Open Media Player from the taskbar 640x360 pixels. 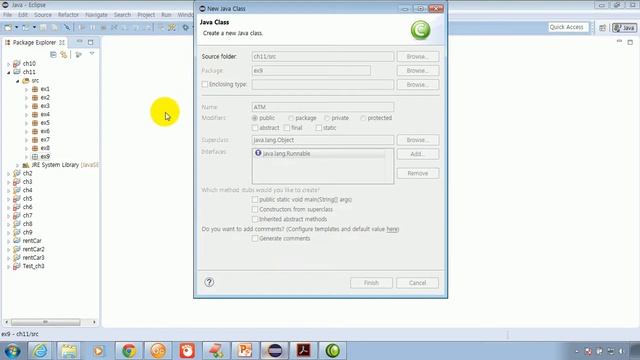[x=99, y=351]
